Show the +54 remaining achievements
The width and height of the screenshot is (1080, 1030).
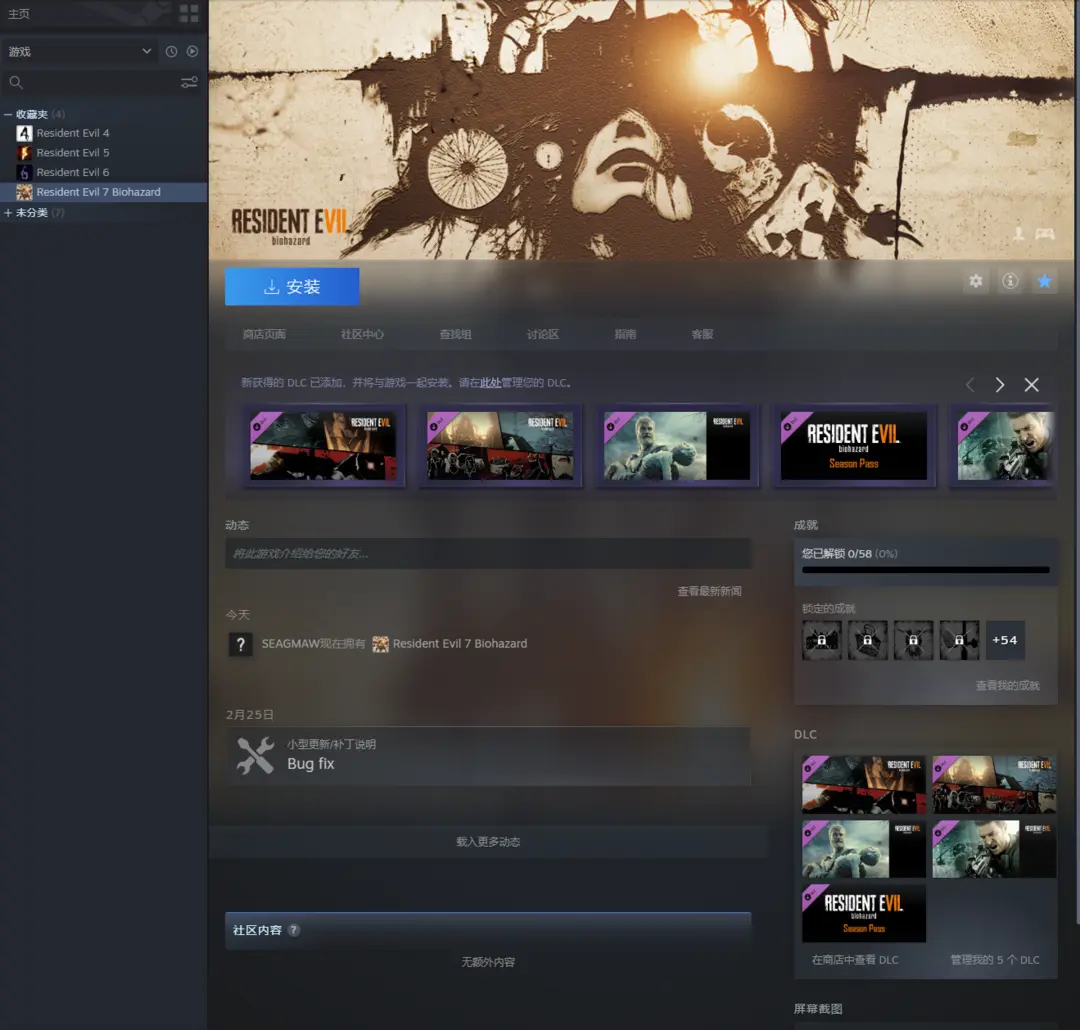[1005, 640]
